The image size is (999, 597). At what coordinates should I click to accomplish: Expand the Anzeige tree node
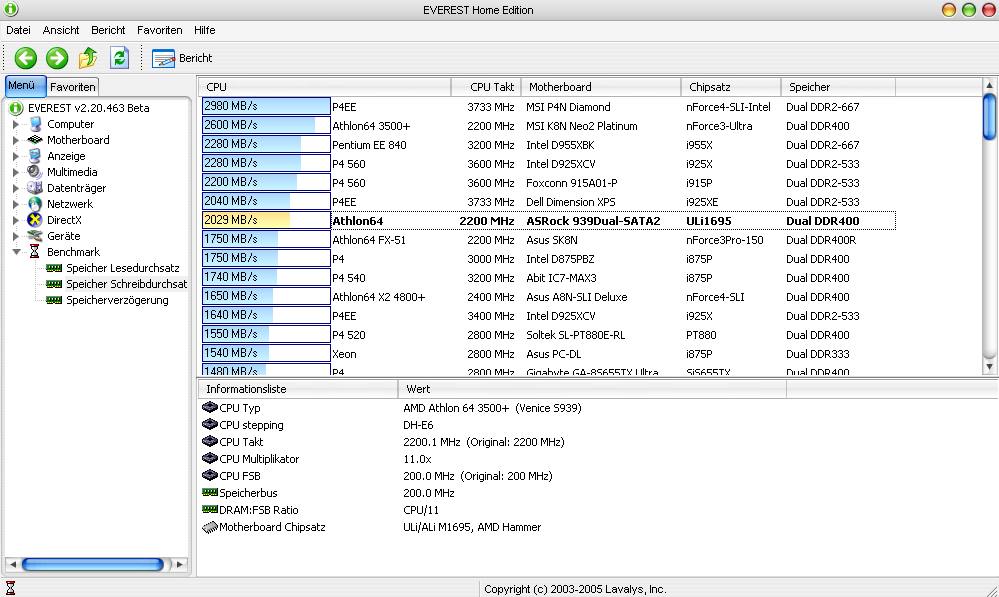point(16,156)
